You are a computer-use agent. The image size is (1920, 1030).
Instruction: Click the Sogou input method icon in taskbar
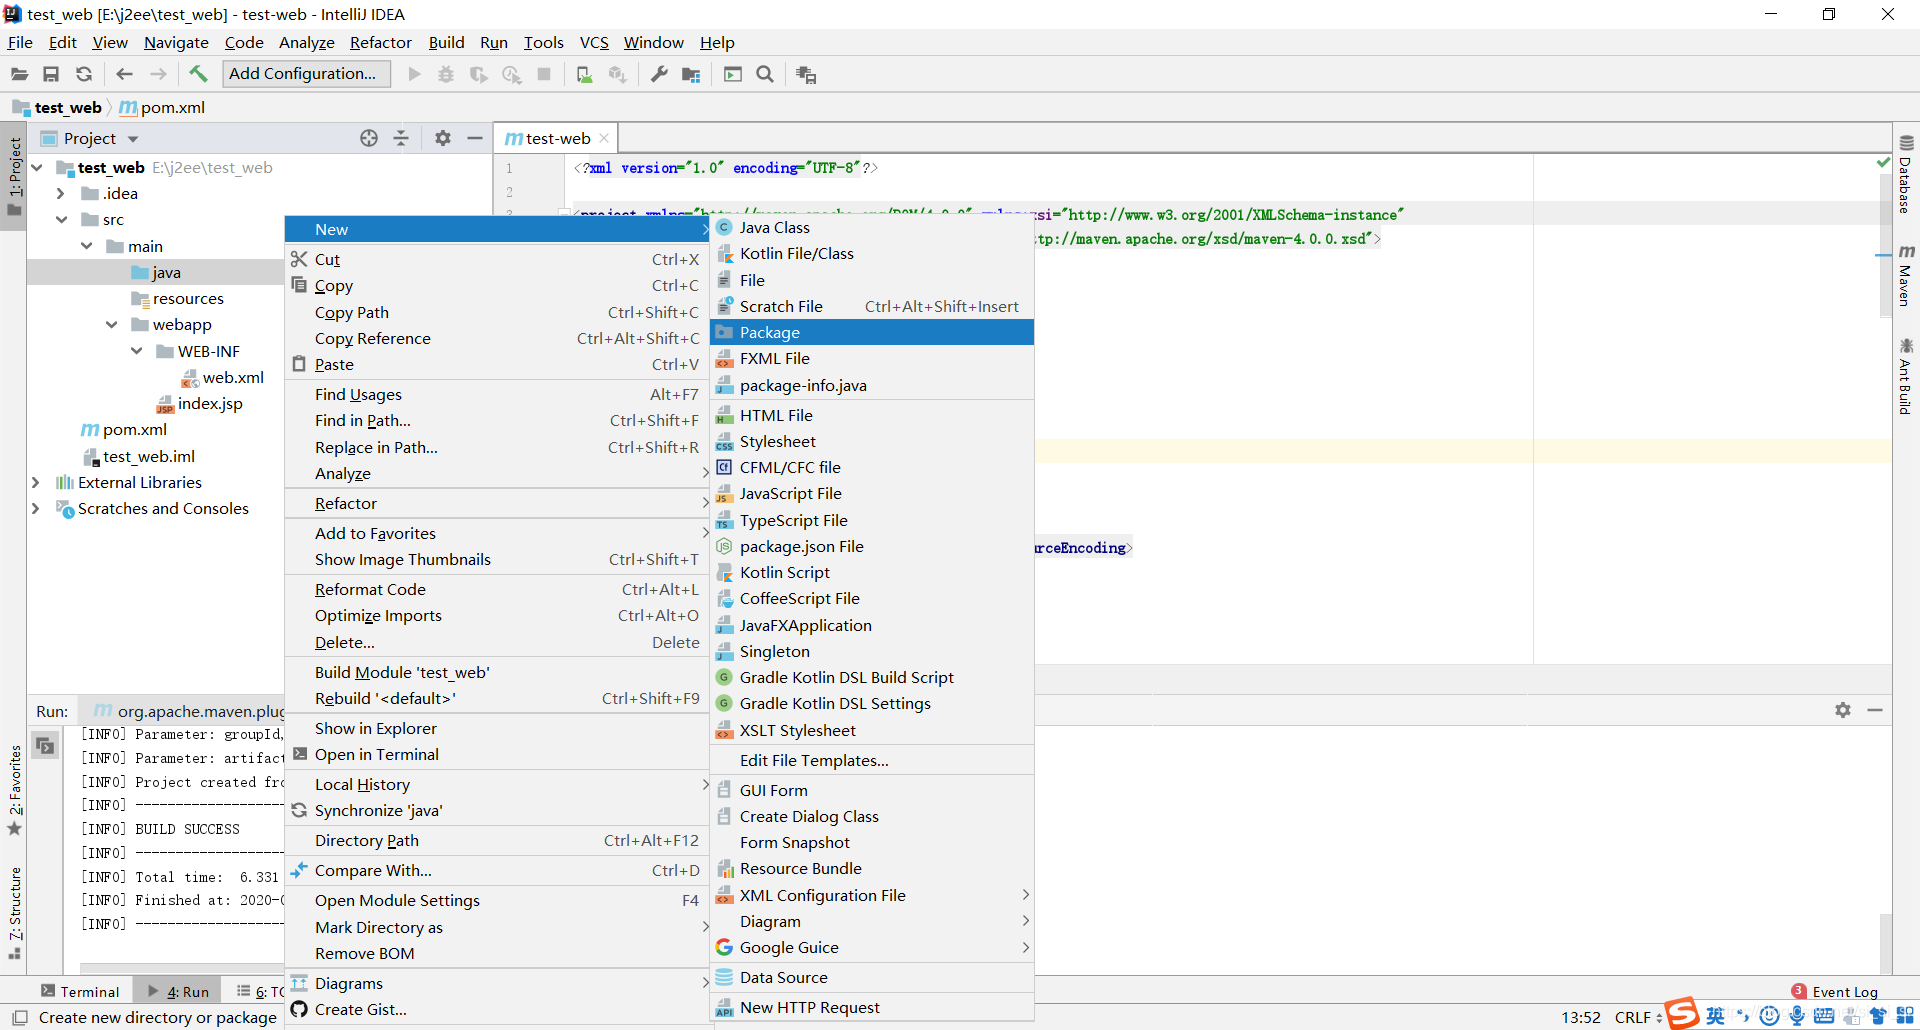pyautogui.click(x=1683, y=1014)
